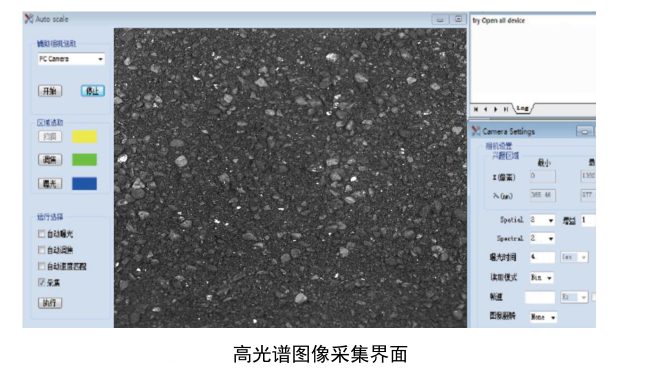This screenshot has width=655, height=376.
Task: Click the disabled scan button beside yellow swatch
Action: (50, 137)
